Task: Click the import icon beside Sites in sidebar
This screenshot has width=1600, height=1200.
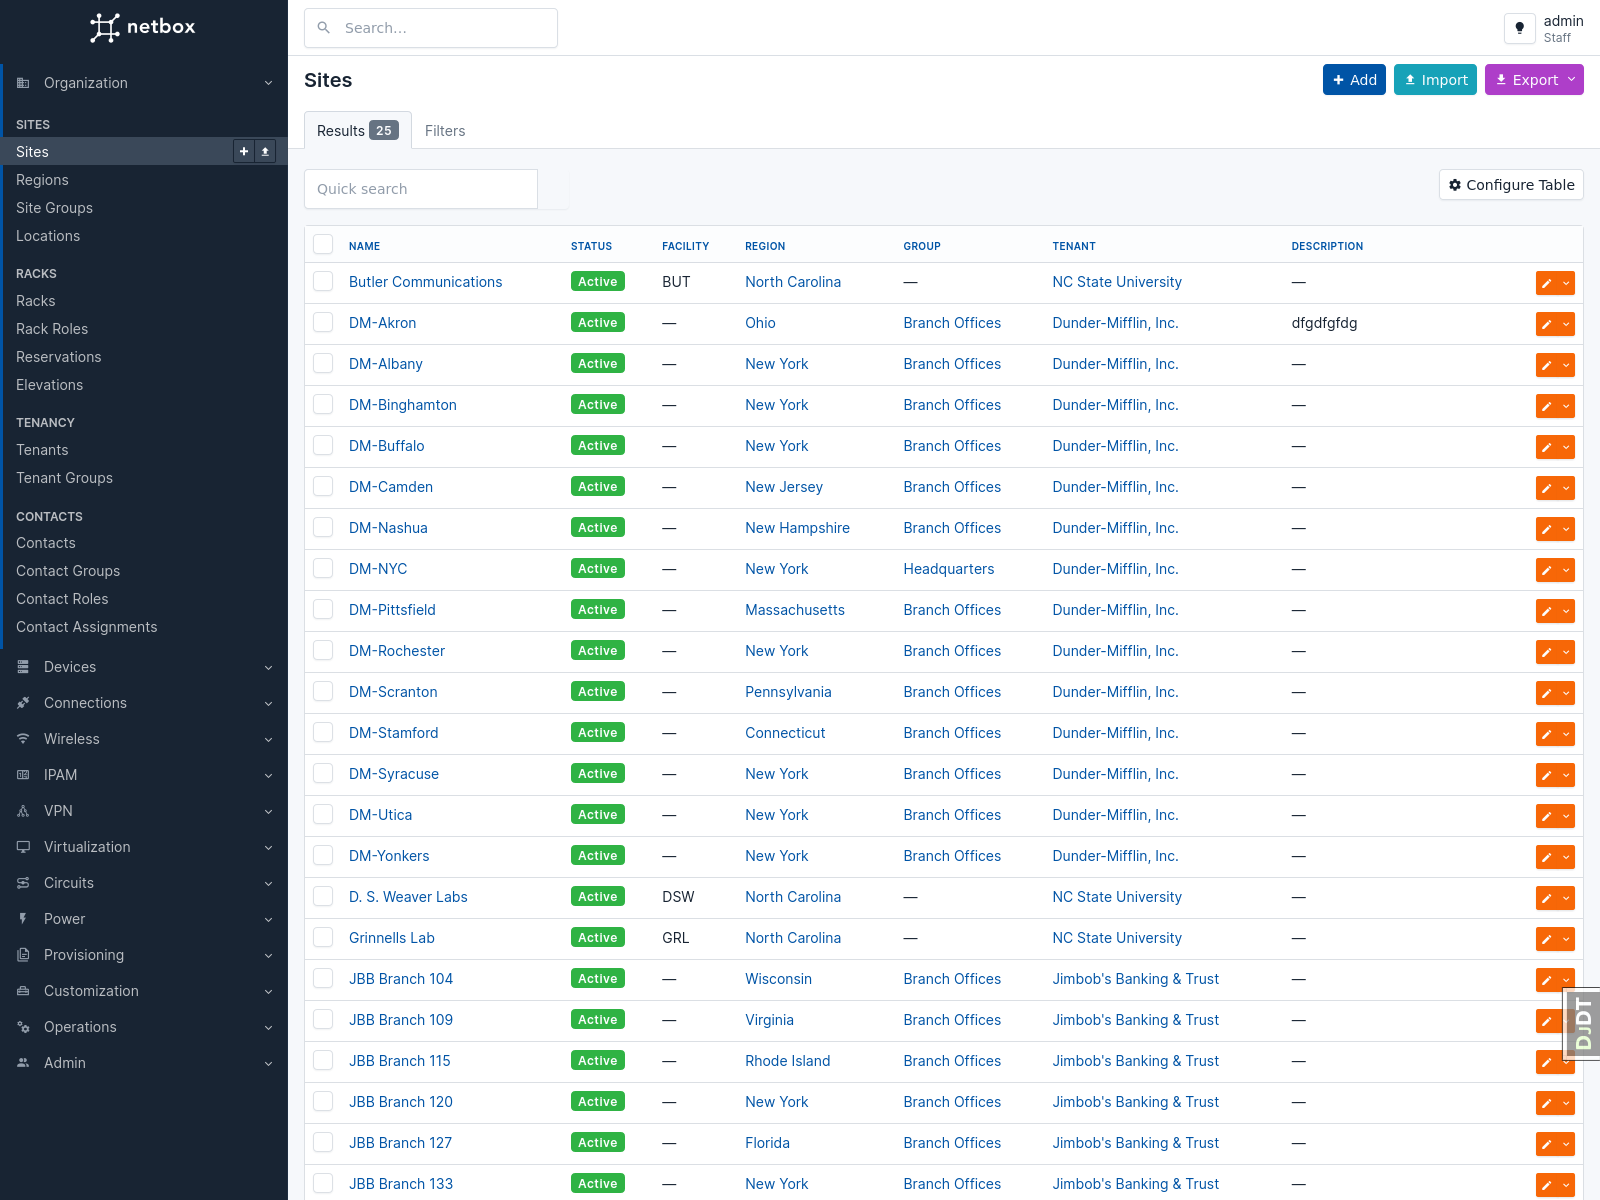Action: coord(264,151)
